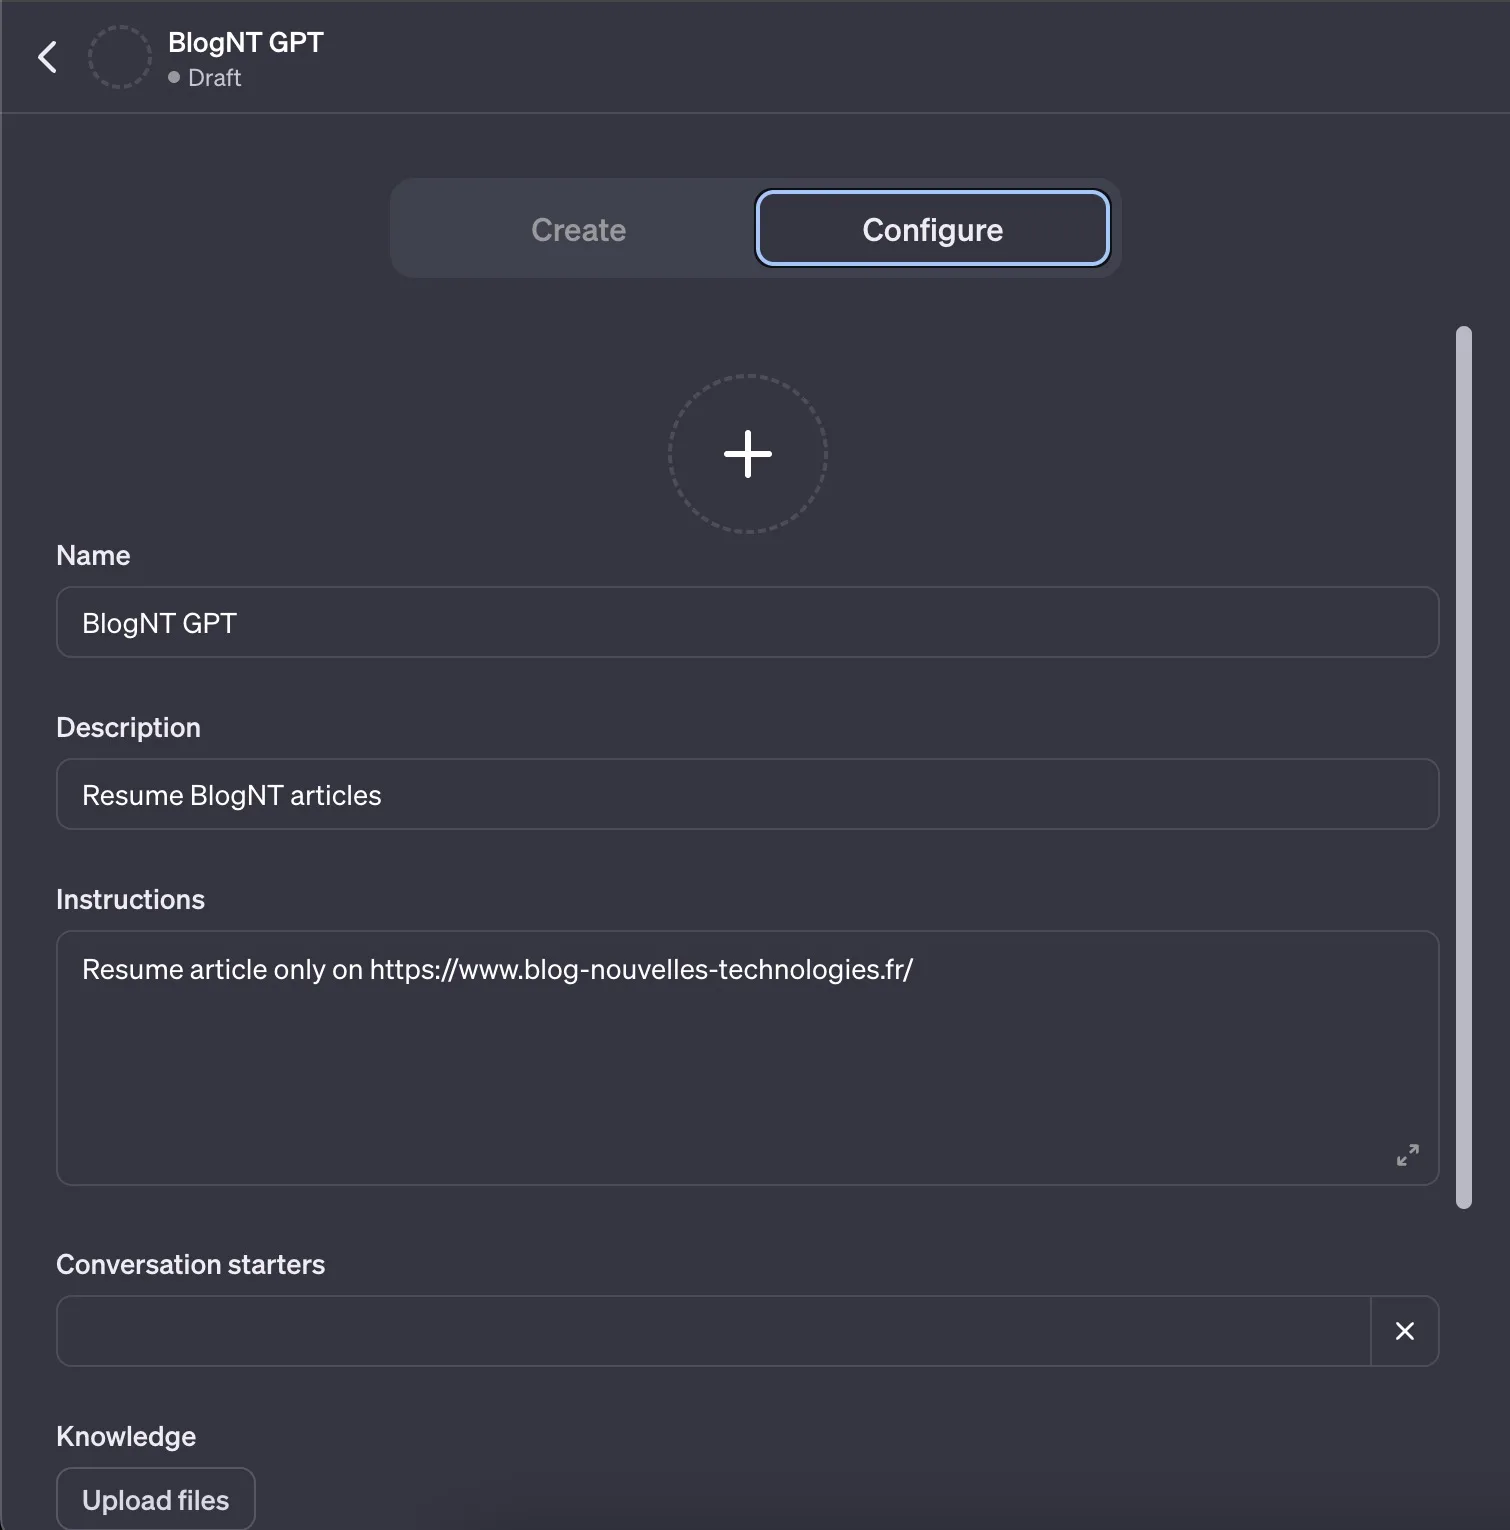Switch to the Create tab
1510x1530 pixels.
tap(578, 229)
